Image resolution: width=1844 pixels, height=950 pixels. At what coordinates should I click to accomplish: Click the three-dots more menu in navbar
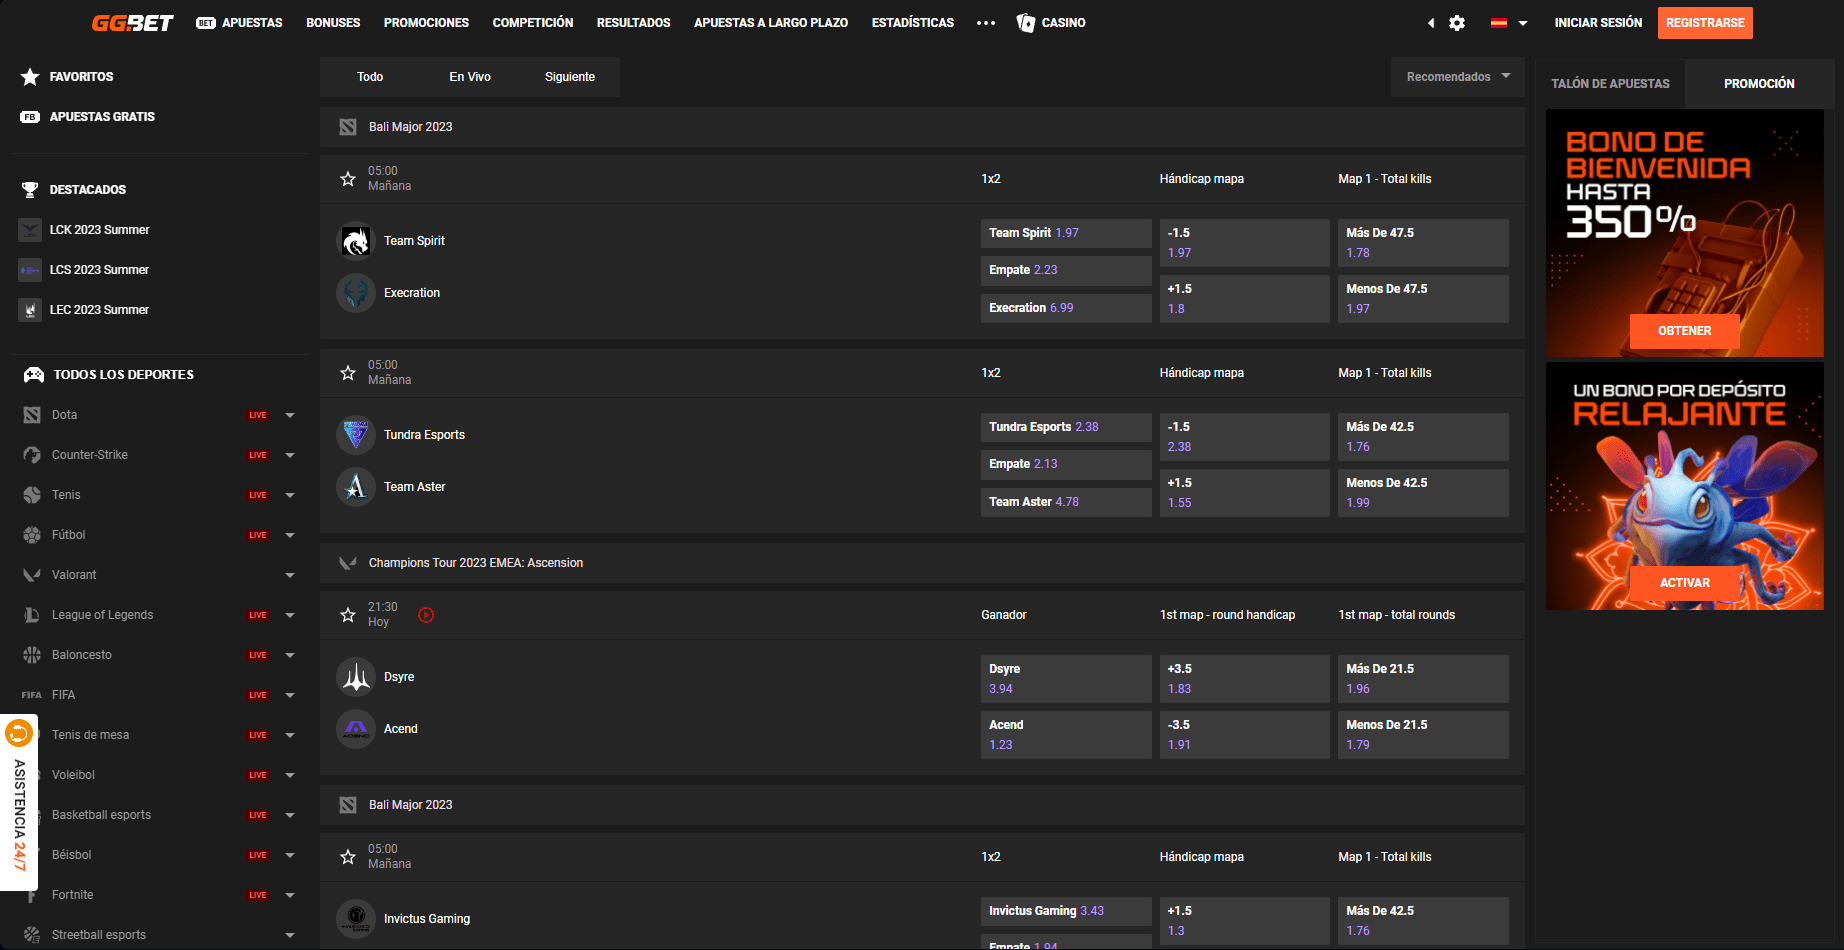point(986,23)
